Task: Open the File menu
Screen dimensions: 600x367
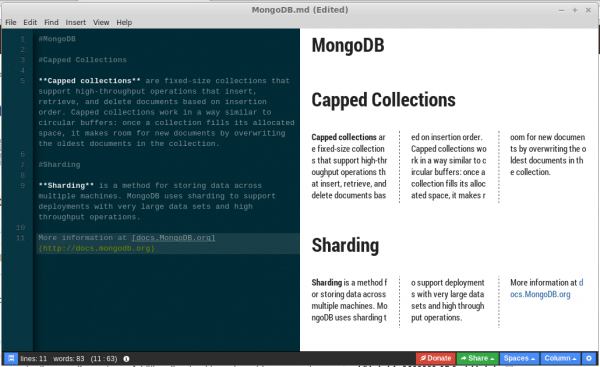Action: tap(11, 23)
